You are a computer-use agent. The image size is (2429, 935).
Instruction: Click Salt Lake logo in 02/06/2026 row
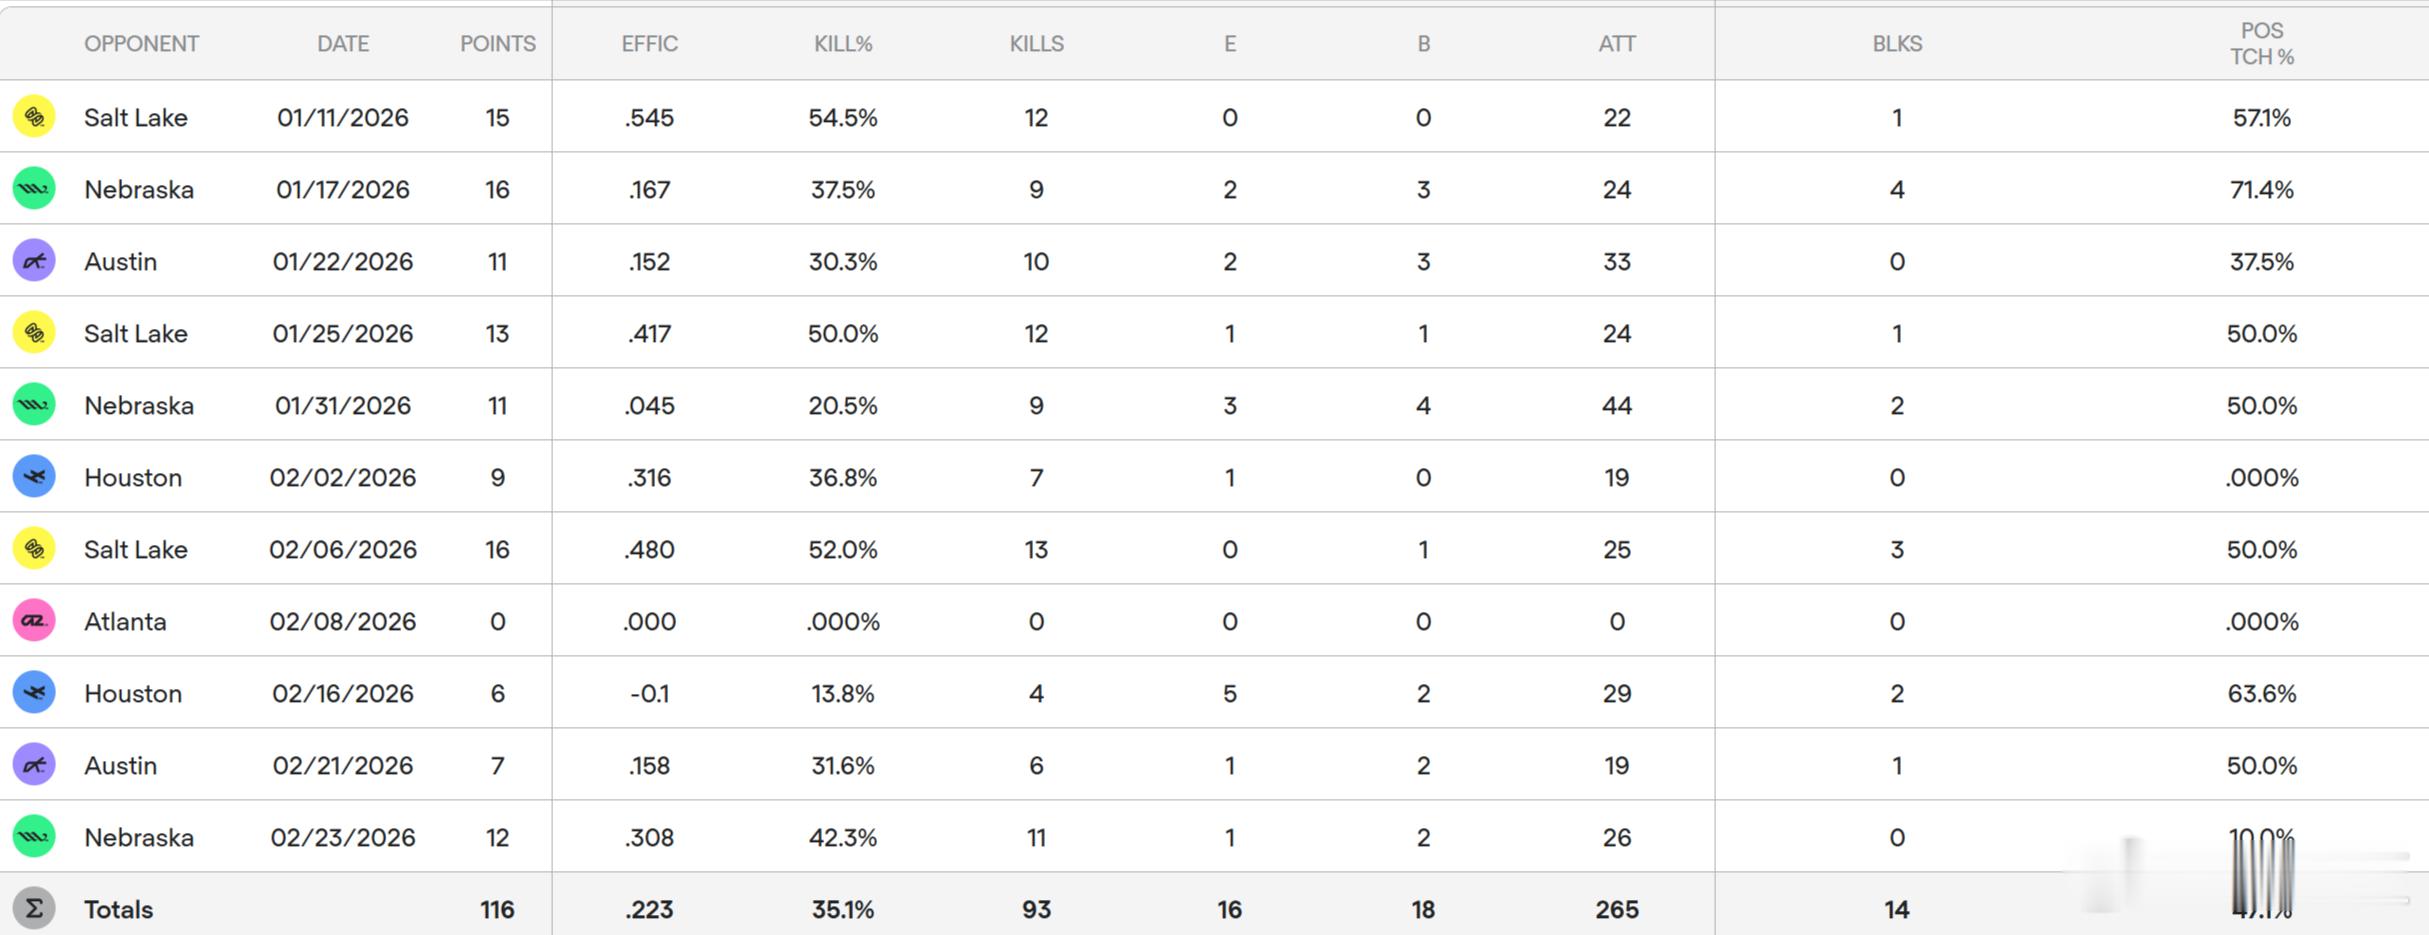point(34,549)
